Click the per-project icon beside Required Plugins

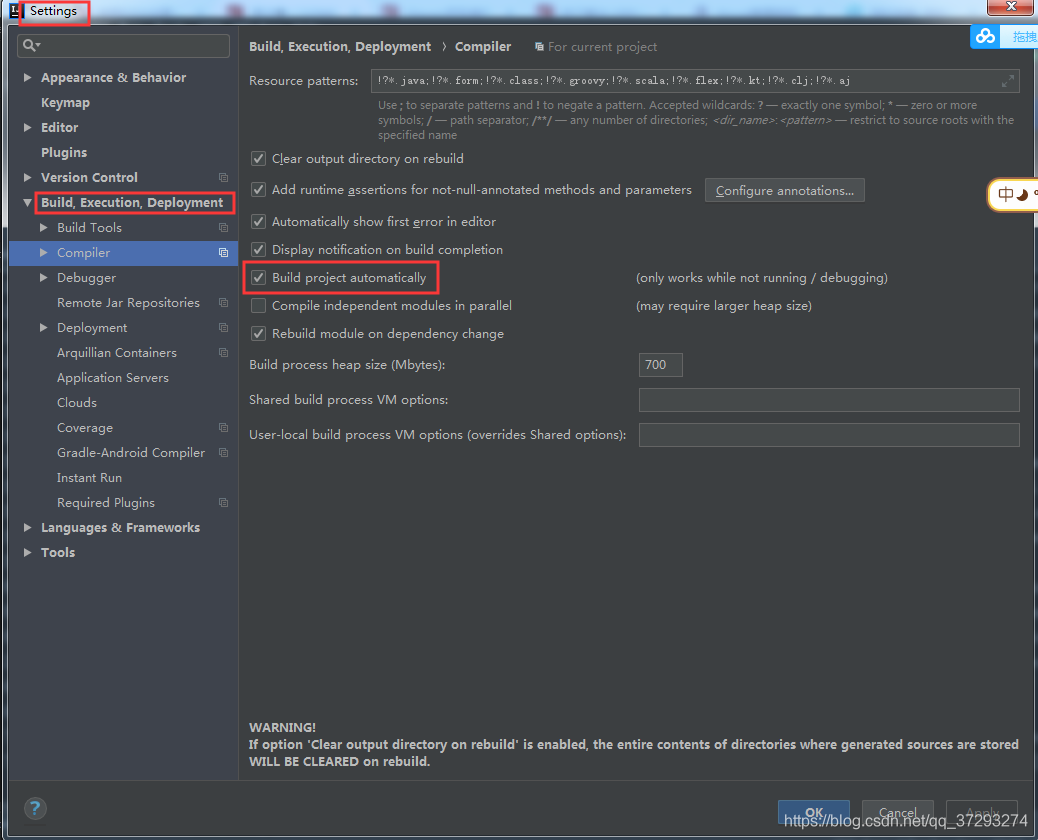224,502
